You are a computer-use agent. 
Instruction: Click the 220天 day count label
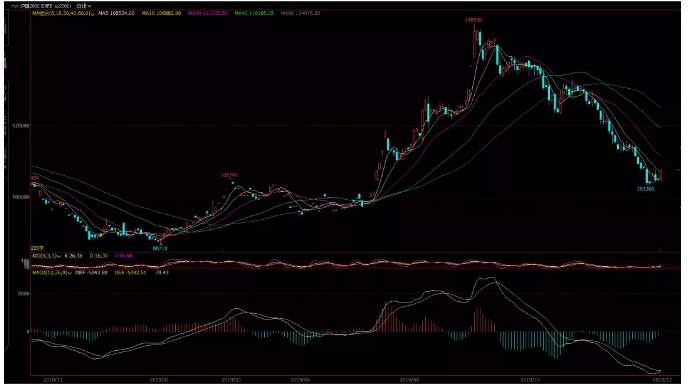[36, 248]
